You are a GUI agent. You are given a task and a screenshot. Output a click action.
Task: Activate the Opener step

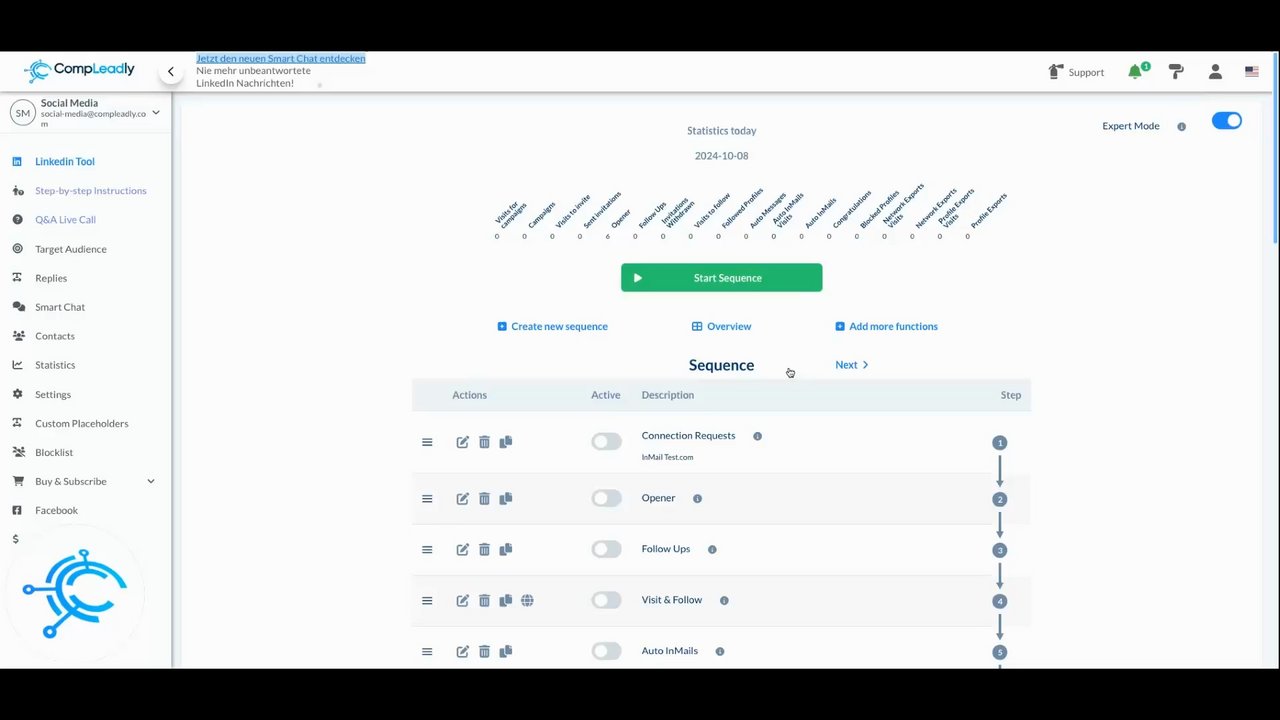click(606, 498)
